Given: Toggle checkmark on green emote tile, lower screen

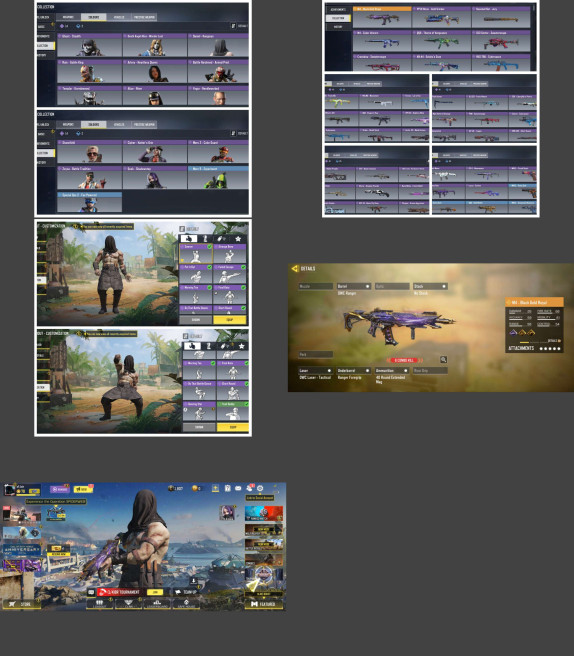Looking at the screenshot, I should coord(246,404).
